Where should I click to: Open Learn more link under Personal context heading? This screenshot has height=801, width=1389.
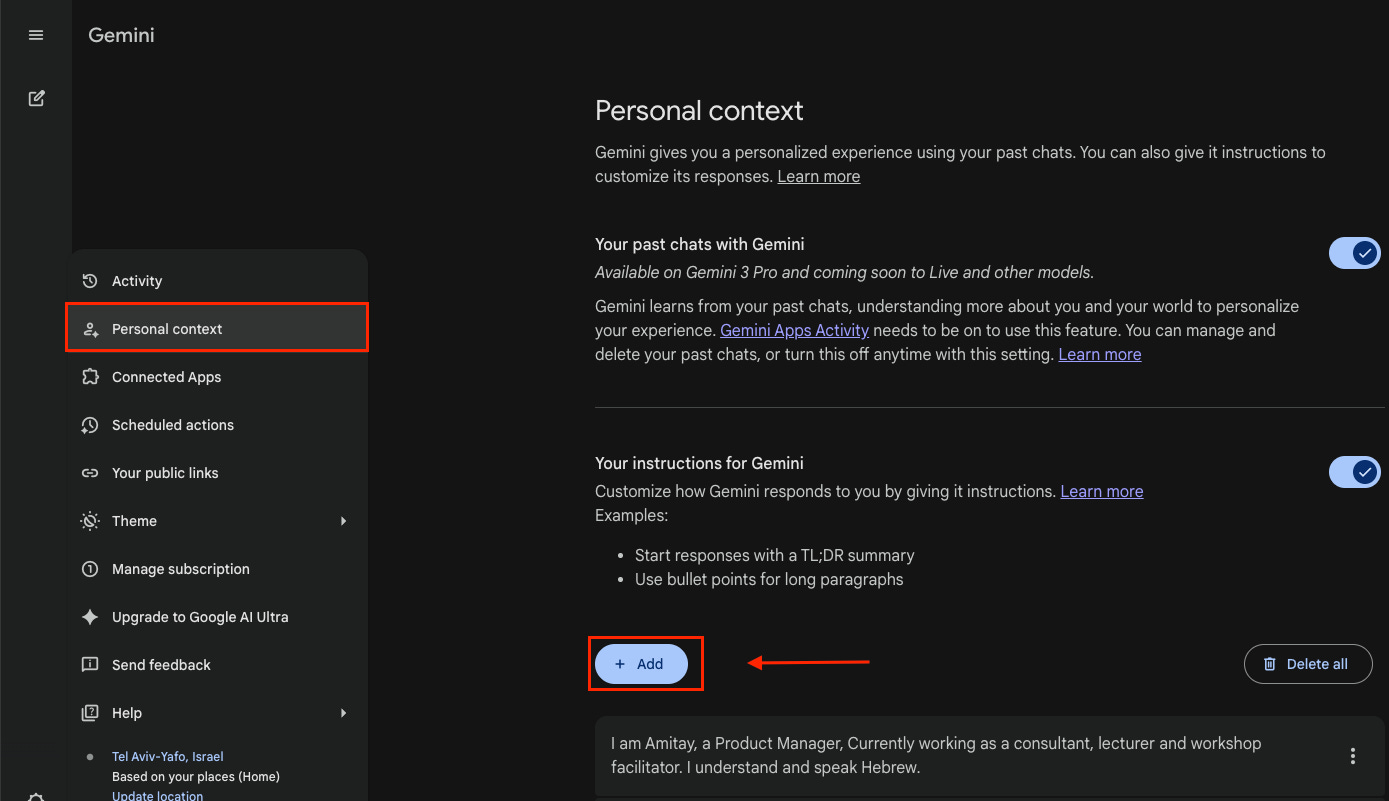pos(819,176)
